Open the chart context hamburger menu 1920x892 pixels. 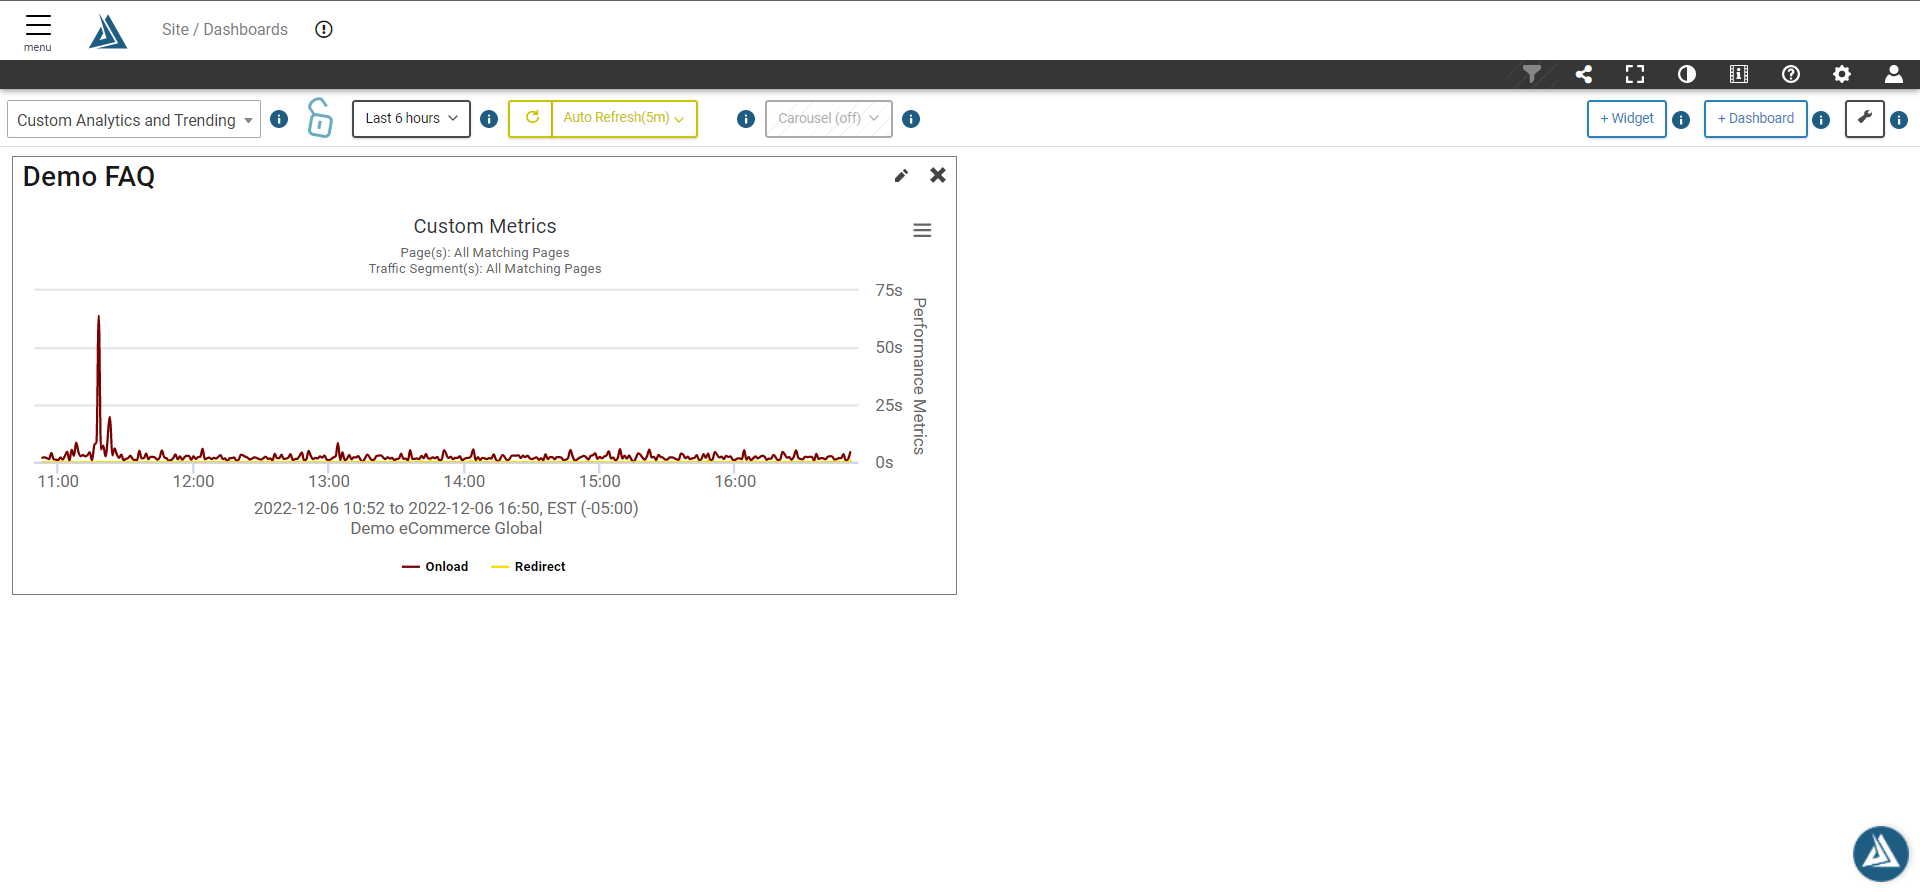922,231
